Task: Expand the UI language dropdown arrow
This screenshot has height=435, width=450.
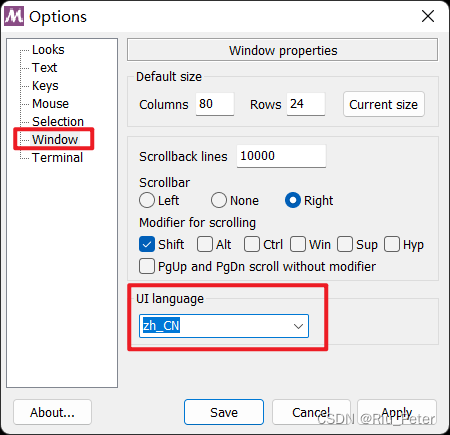Action: click(x=298, y=326)
